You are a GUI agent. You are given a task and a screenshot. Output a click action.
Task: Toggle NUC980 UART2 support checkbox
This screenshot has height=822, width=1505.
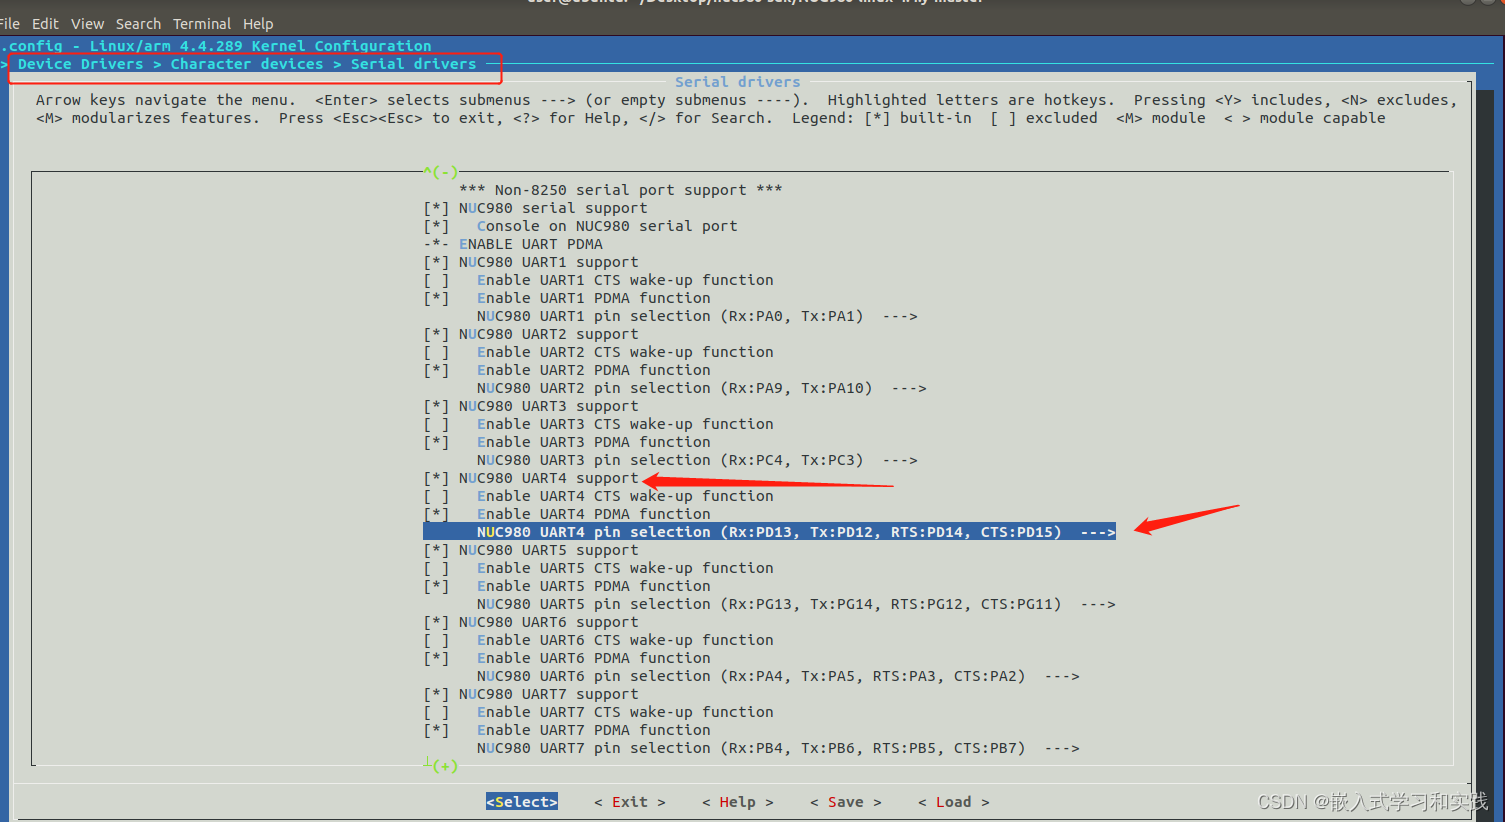pyautogui.click(x=436, y=334)
